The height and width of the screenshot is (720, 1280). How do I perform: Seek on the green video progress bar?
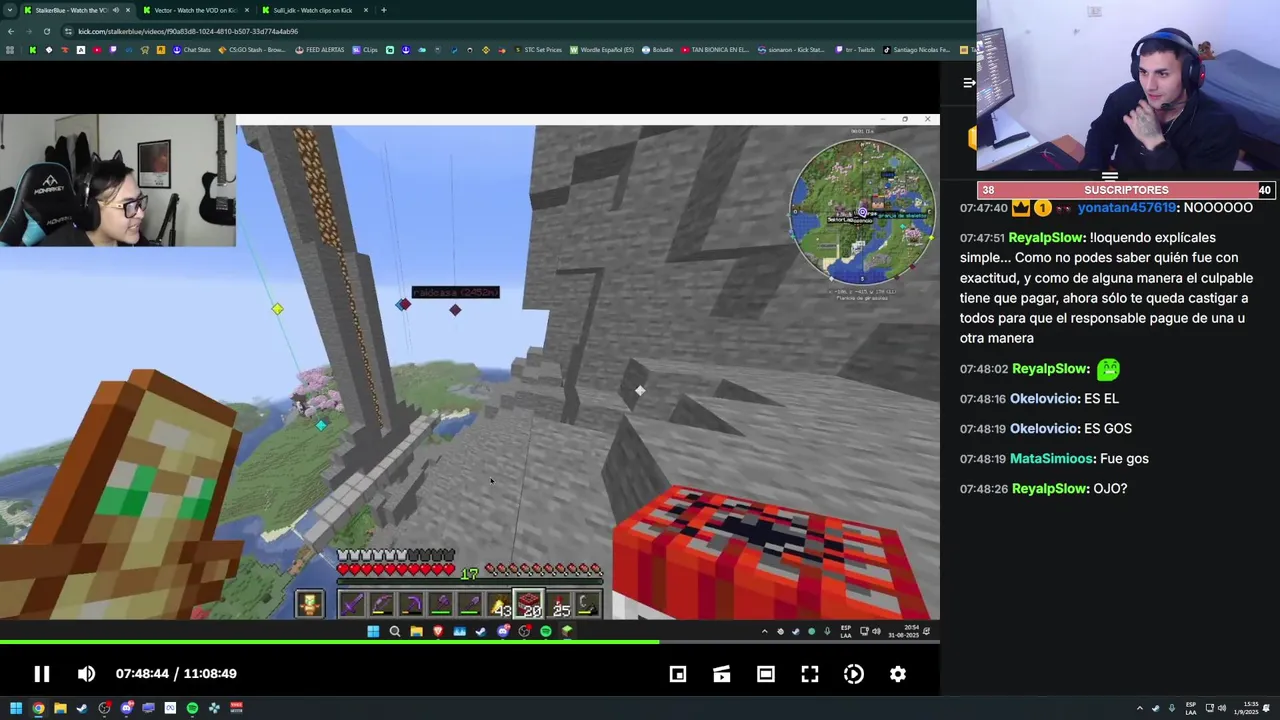470,642
